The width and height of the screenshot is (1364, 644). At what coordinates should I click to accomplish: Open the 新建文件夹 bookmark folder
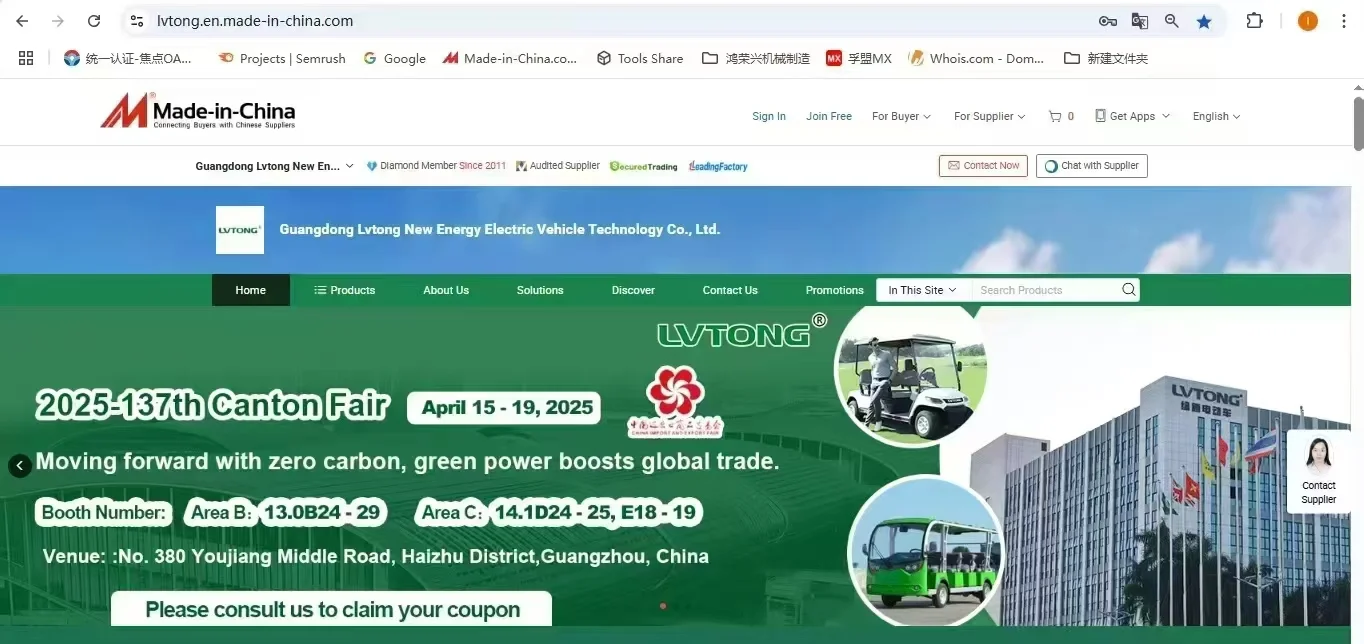1106,58
